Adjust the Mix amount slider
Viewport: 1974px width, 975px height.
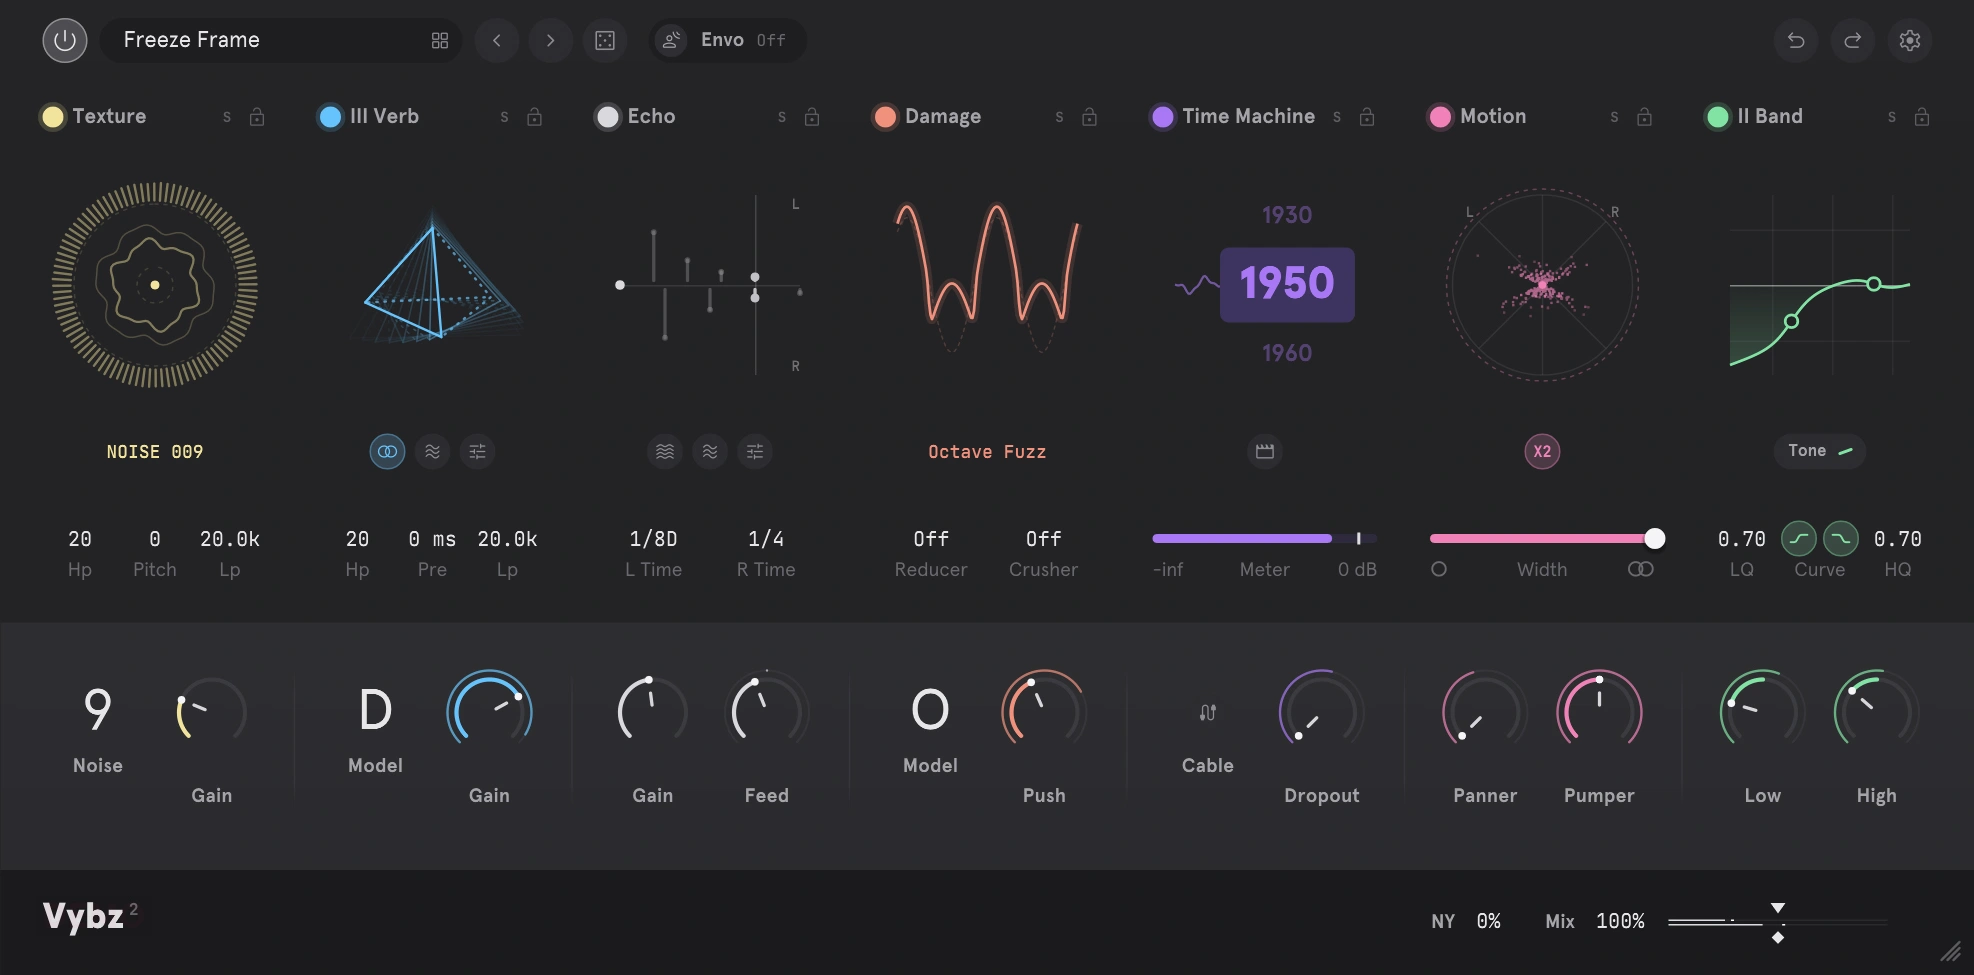click(x=1778, y=922)
